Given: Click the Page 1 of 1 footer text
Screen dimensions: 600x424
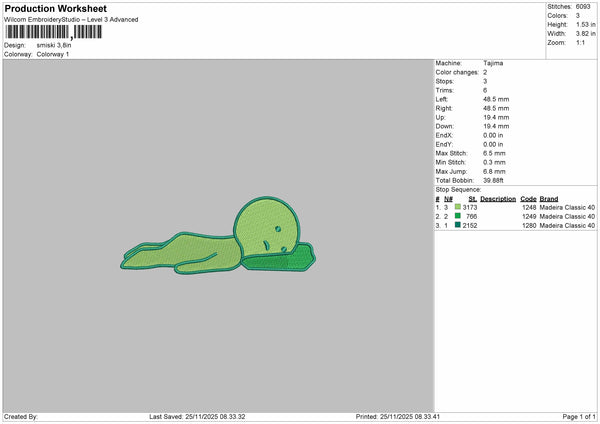Looking at the screenshot, I should (x=578, y=416).
